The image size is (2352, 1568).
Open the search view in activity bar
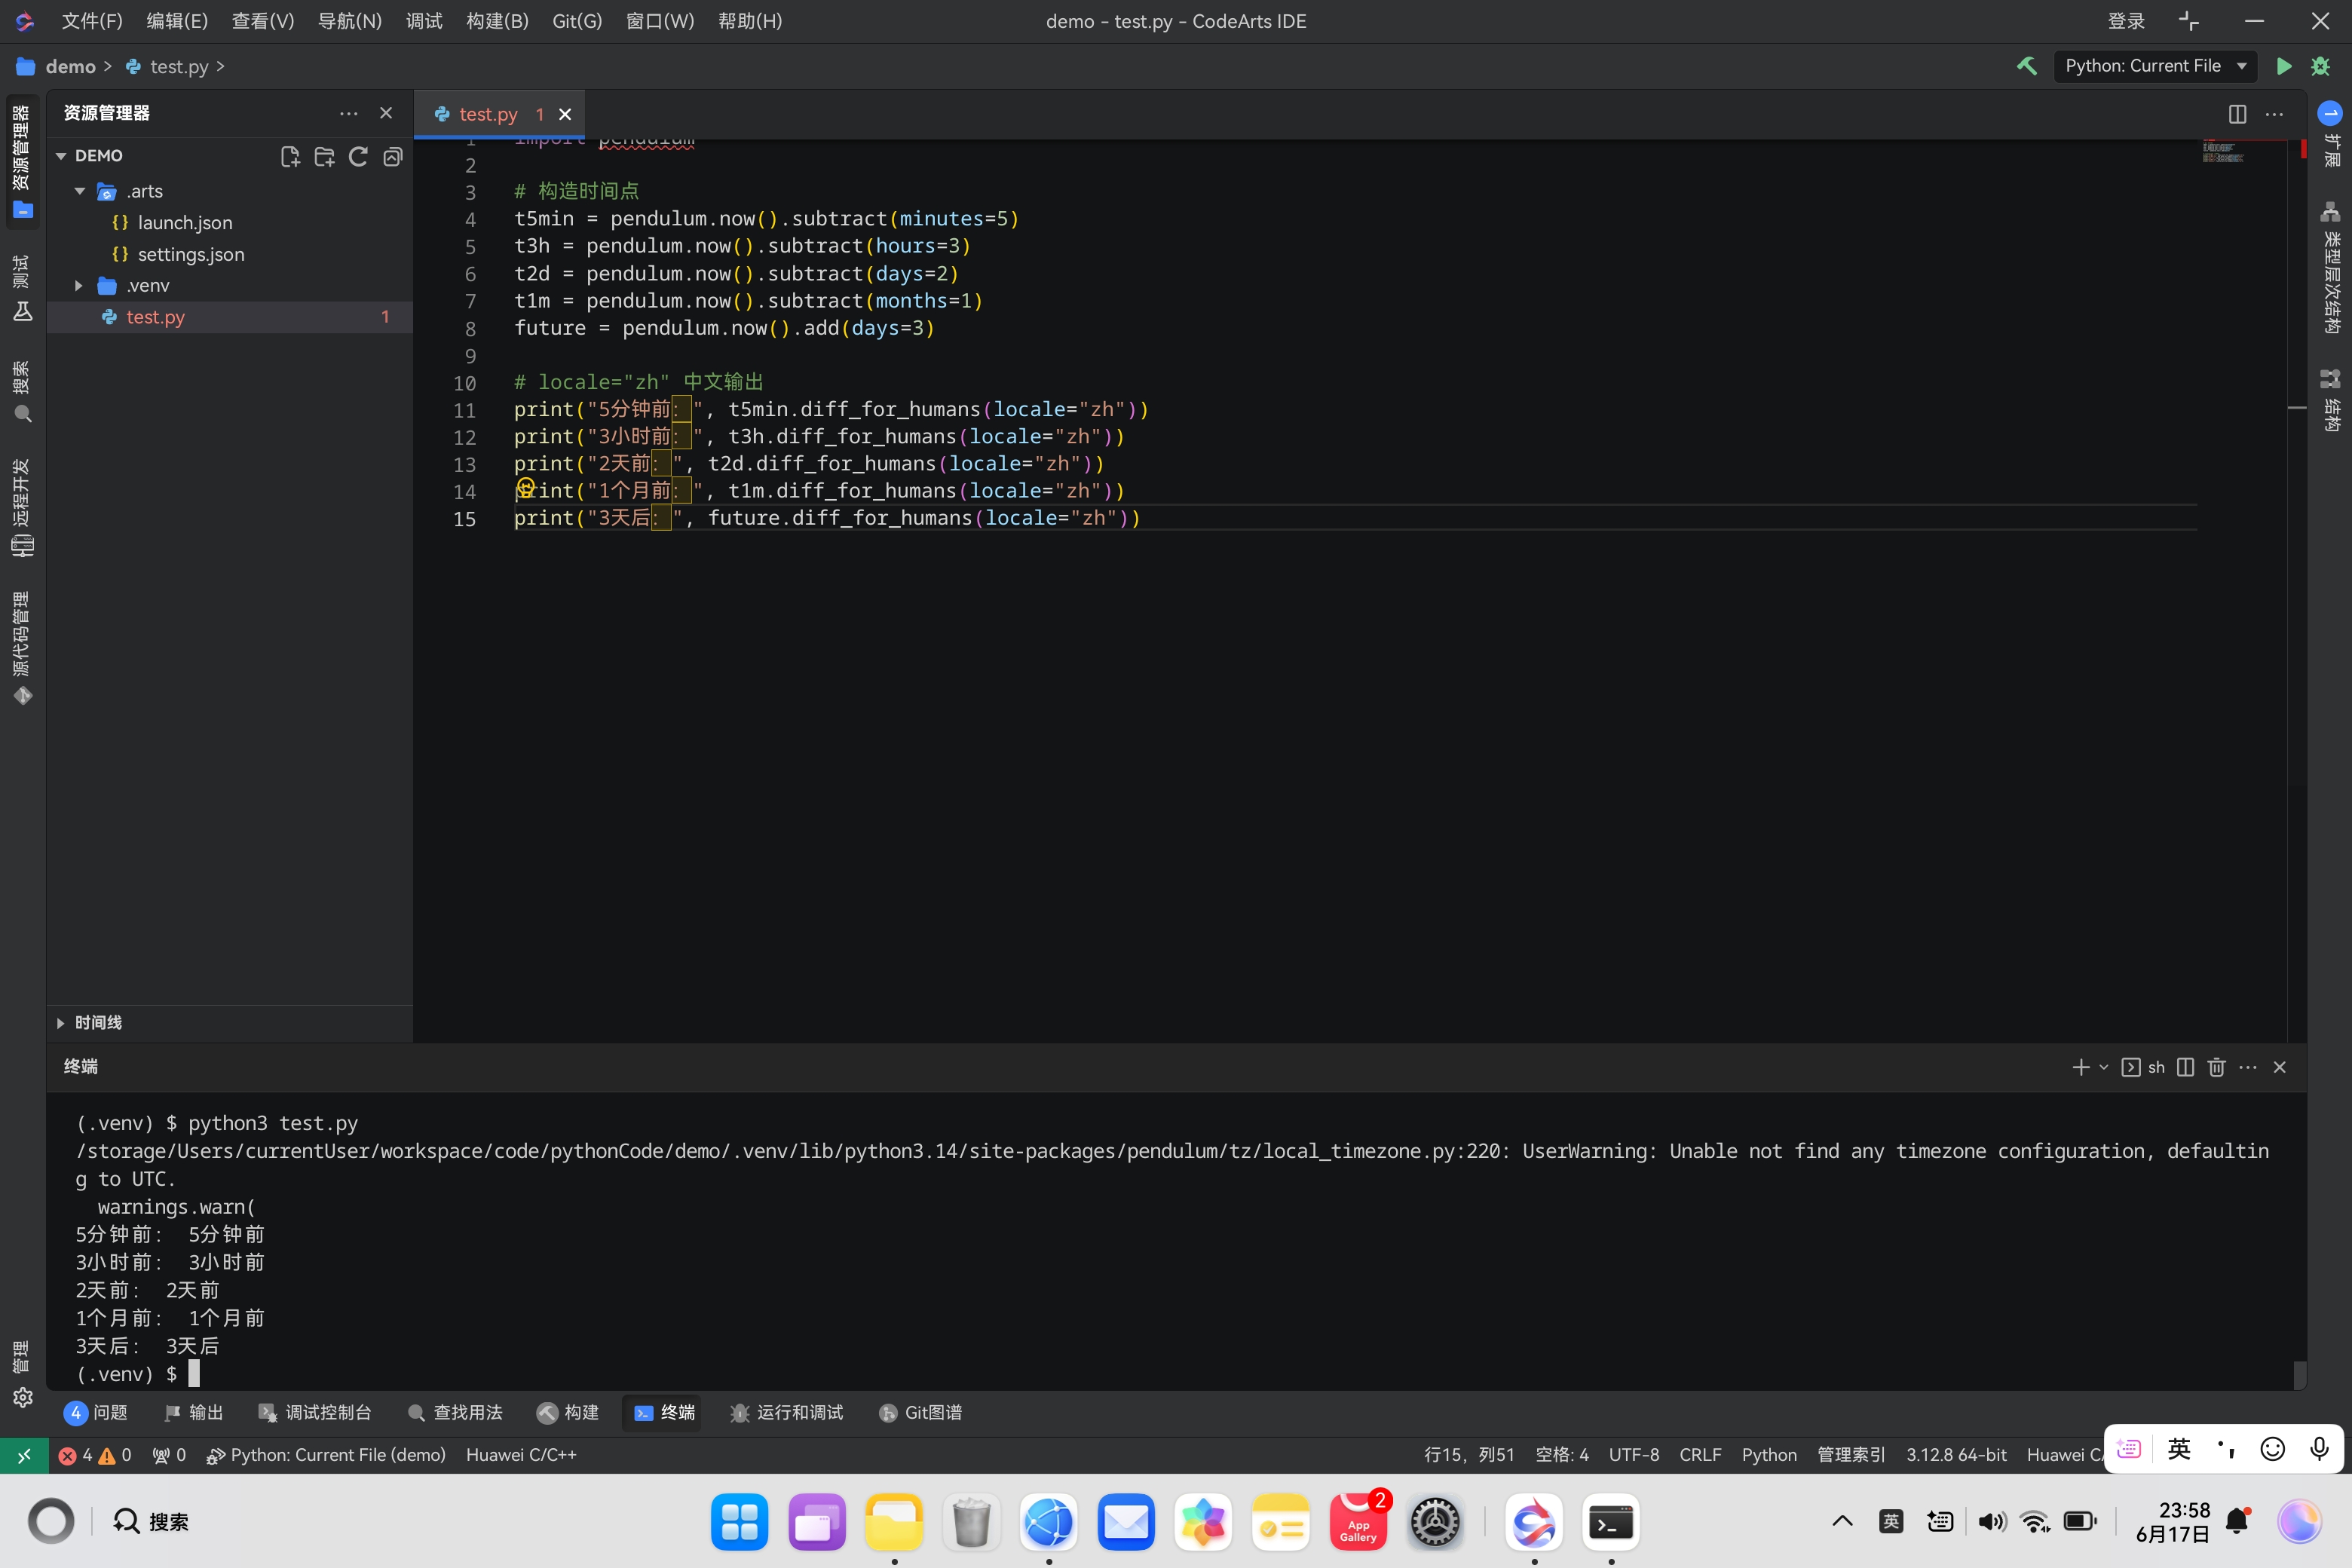pos(22,392)
